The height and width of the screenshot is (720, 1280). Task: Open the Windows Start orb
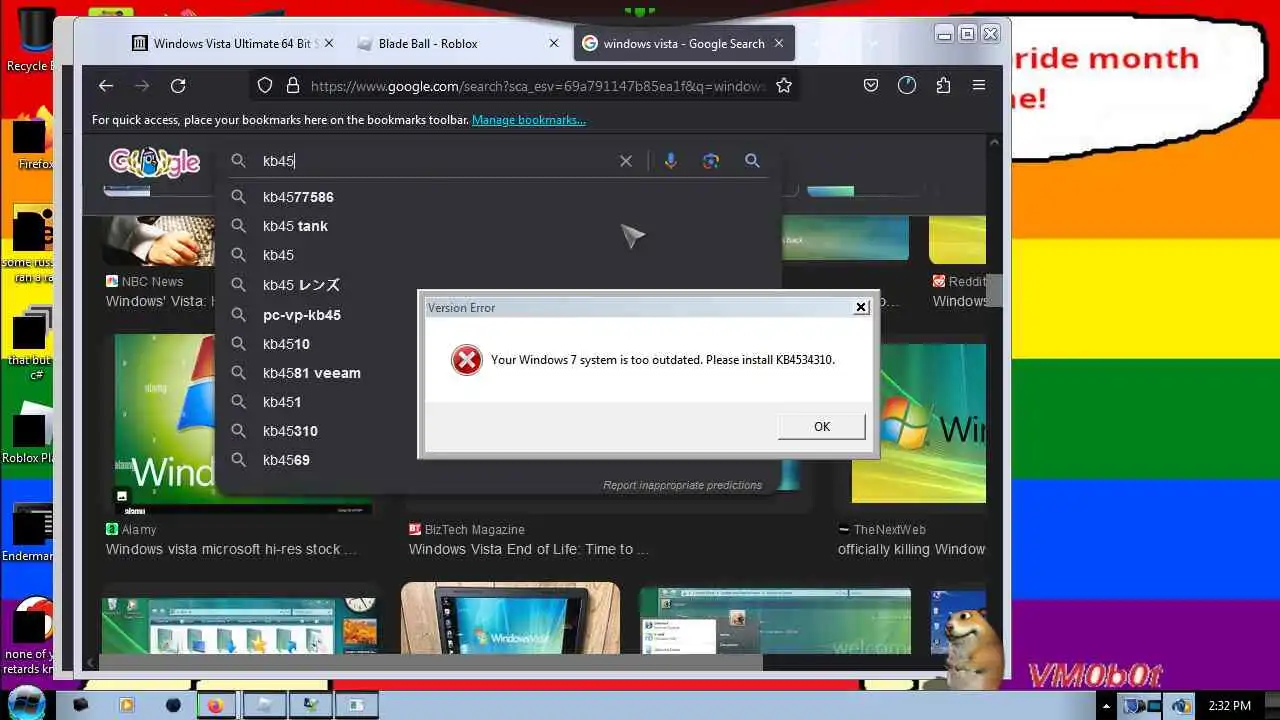tap(26, 704)
